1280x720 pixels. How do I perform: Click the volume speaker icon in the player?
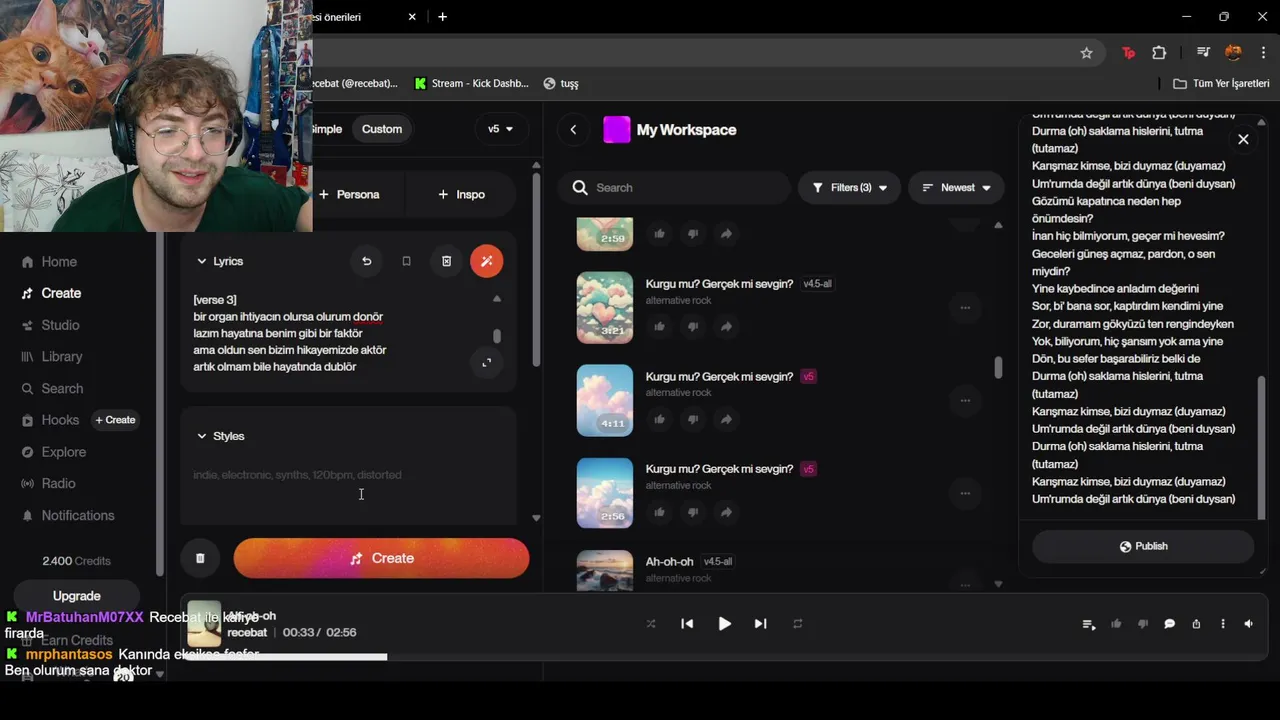1248,624
